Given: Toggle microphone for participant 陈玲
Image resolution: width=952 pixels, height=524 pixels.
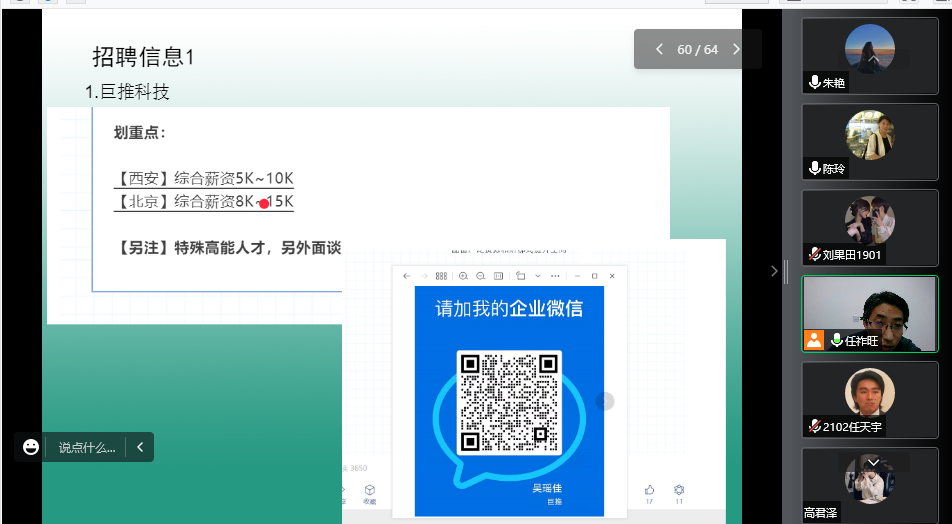Looking at the screenshot, I should (x=815, y=169).
